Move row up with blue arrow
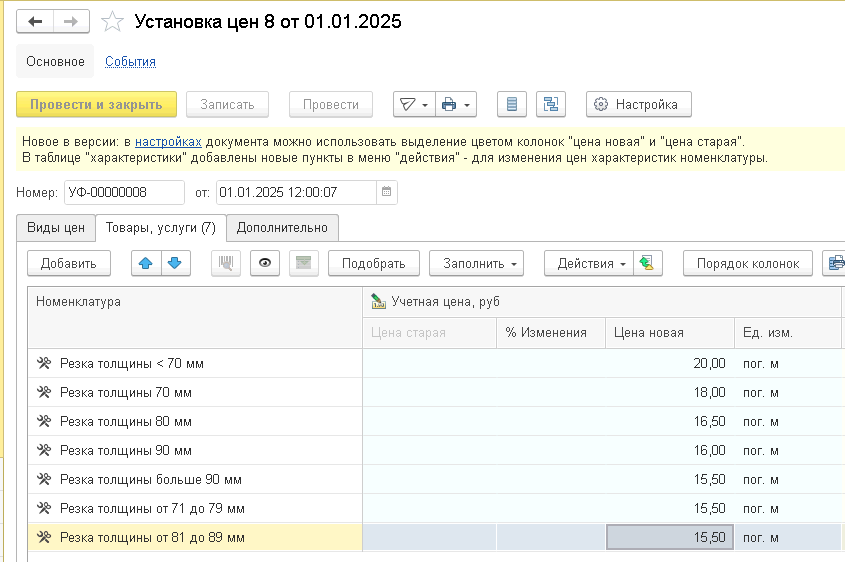The width and height of the screenshot is (845, 562). [x=146, y=263]
